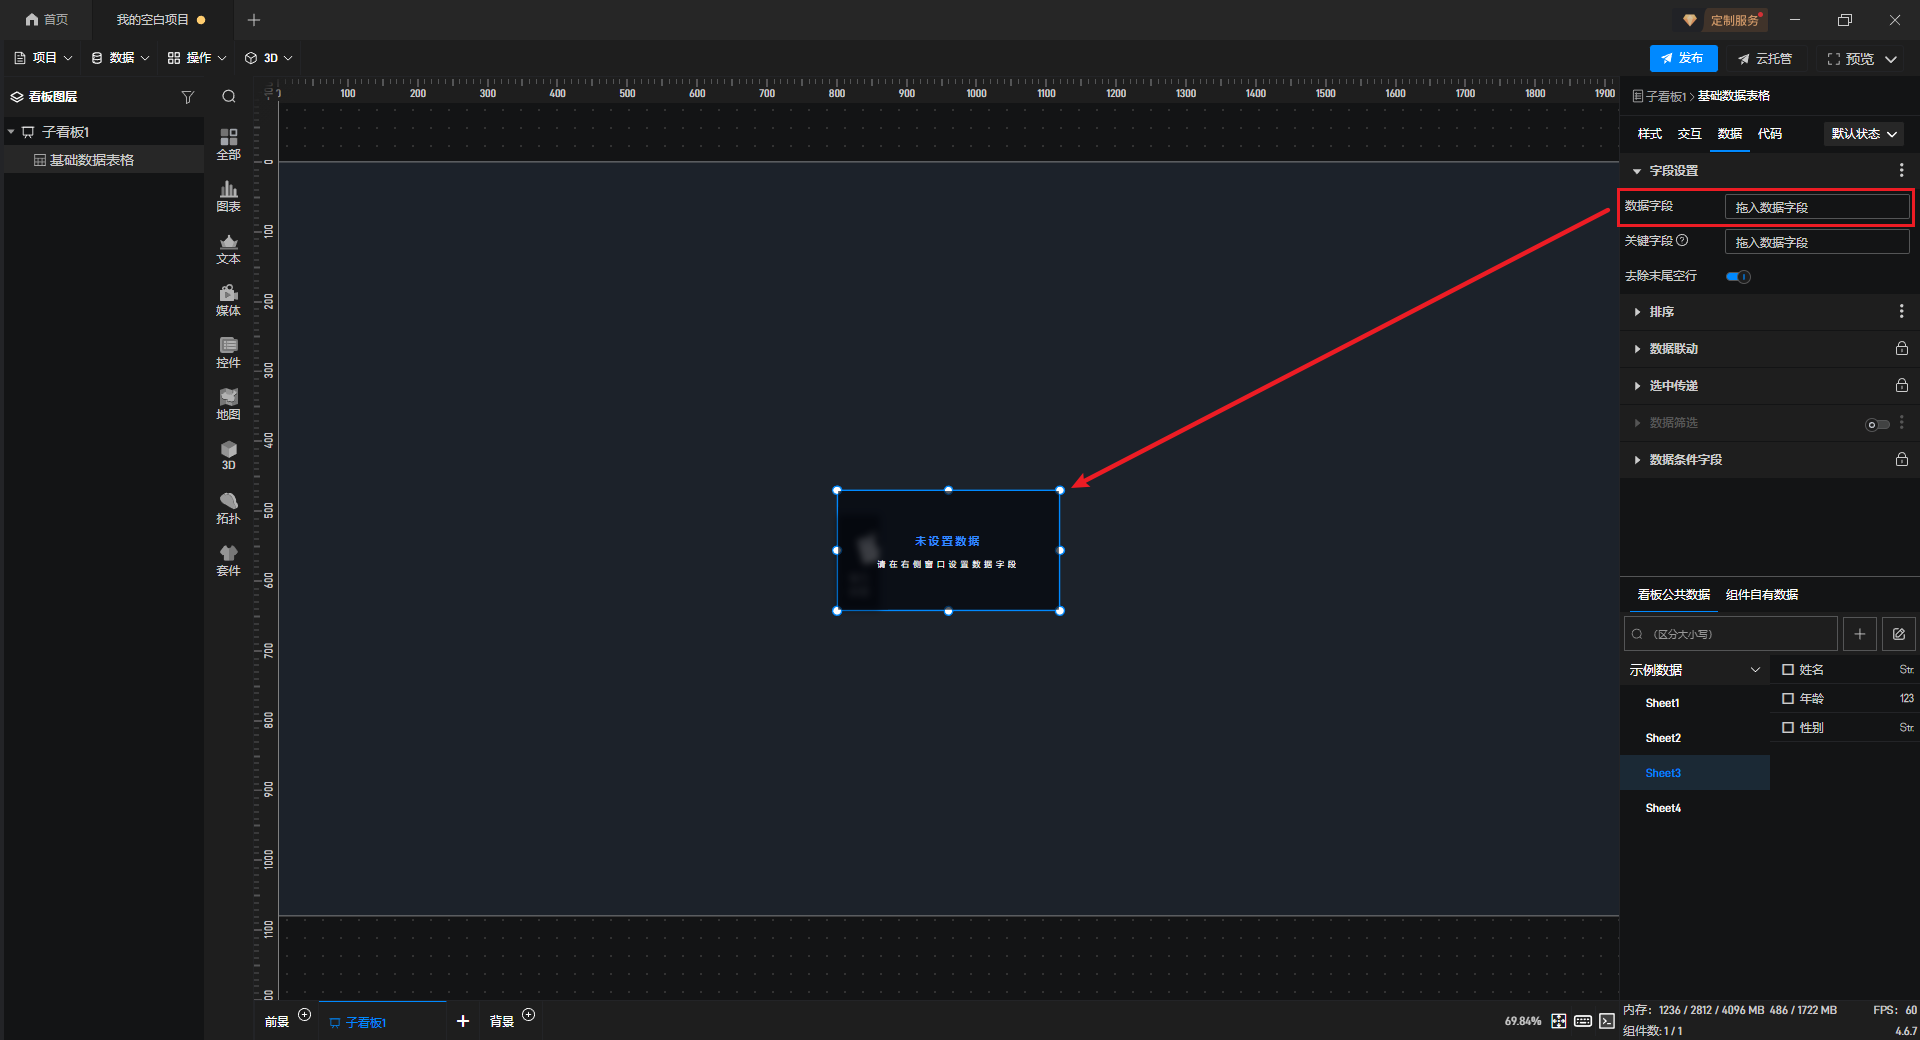Viewport: 1920px width, 1040px height.
Task: Open the 地图 (map) component category
Action: (228, 403)
